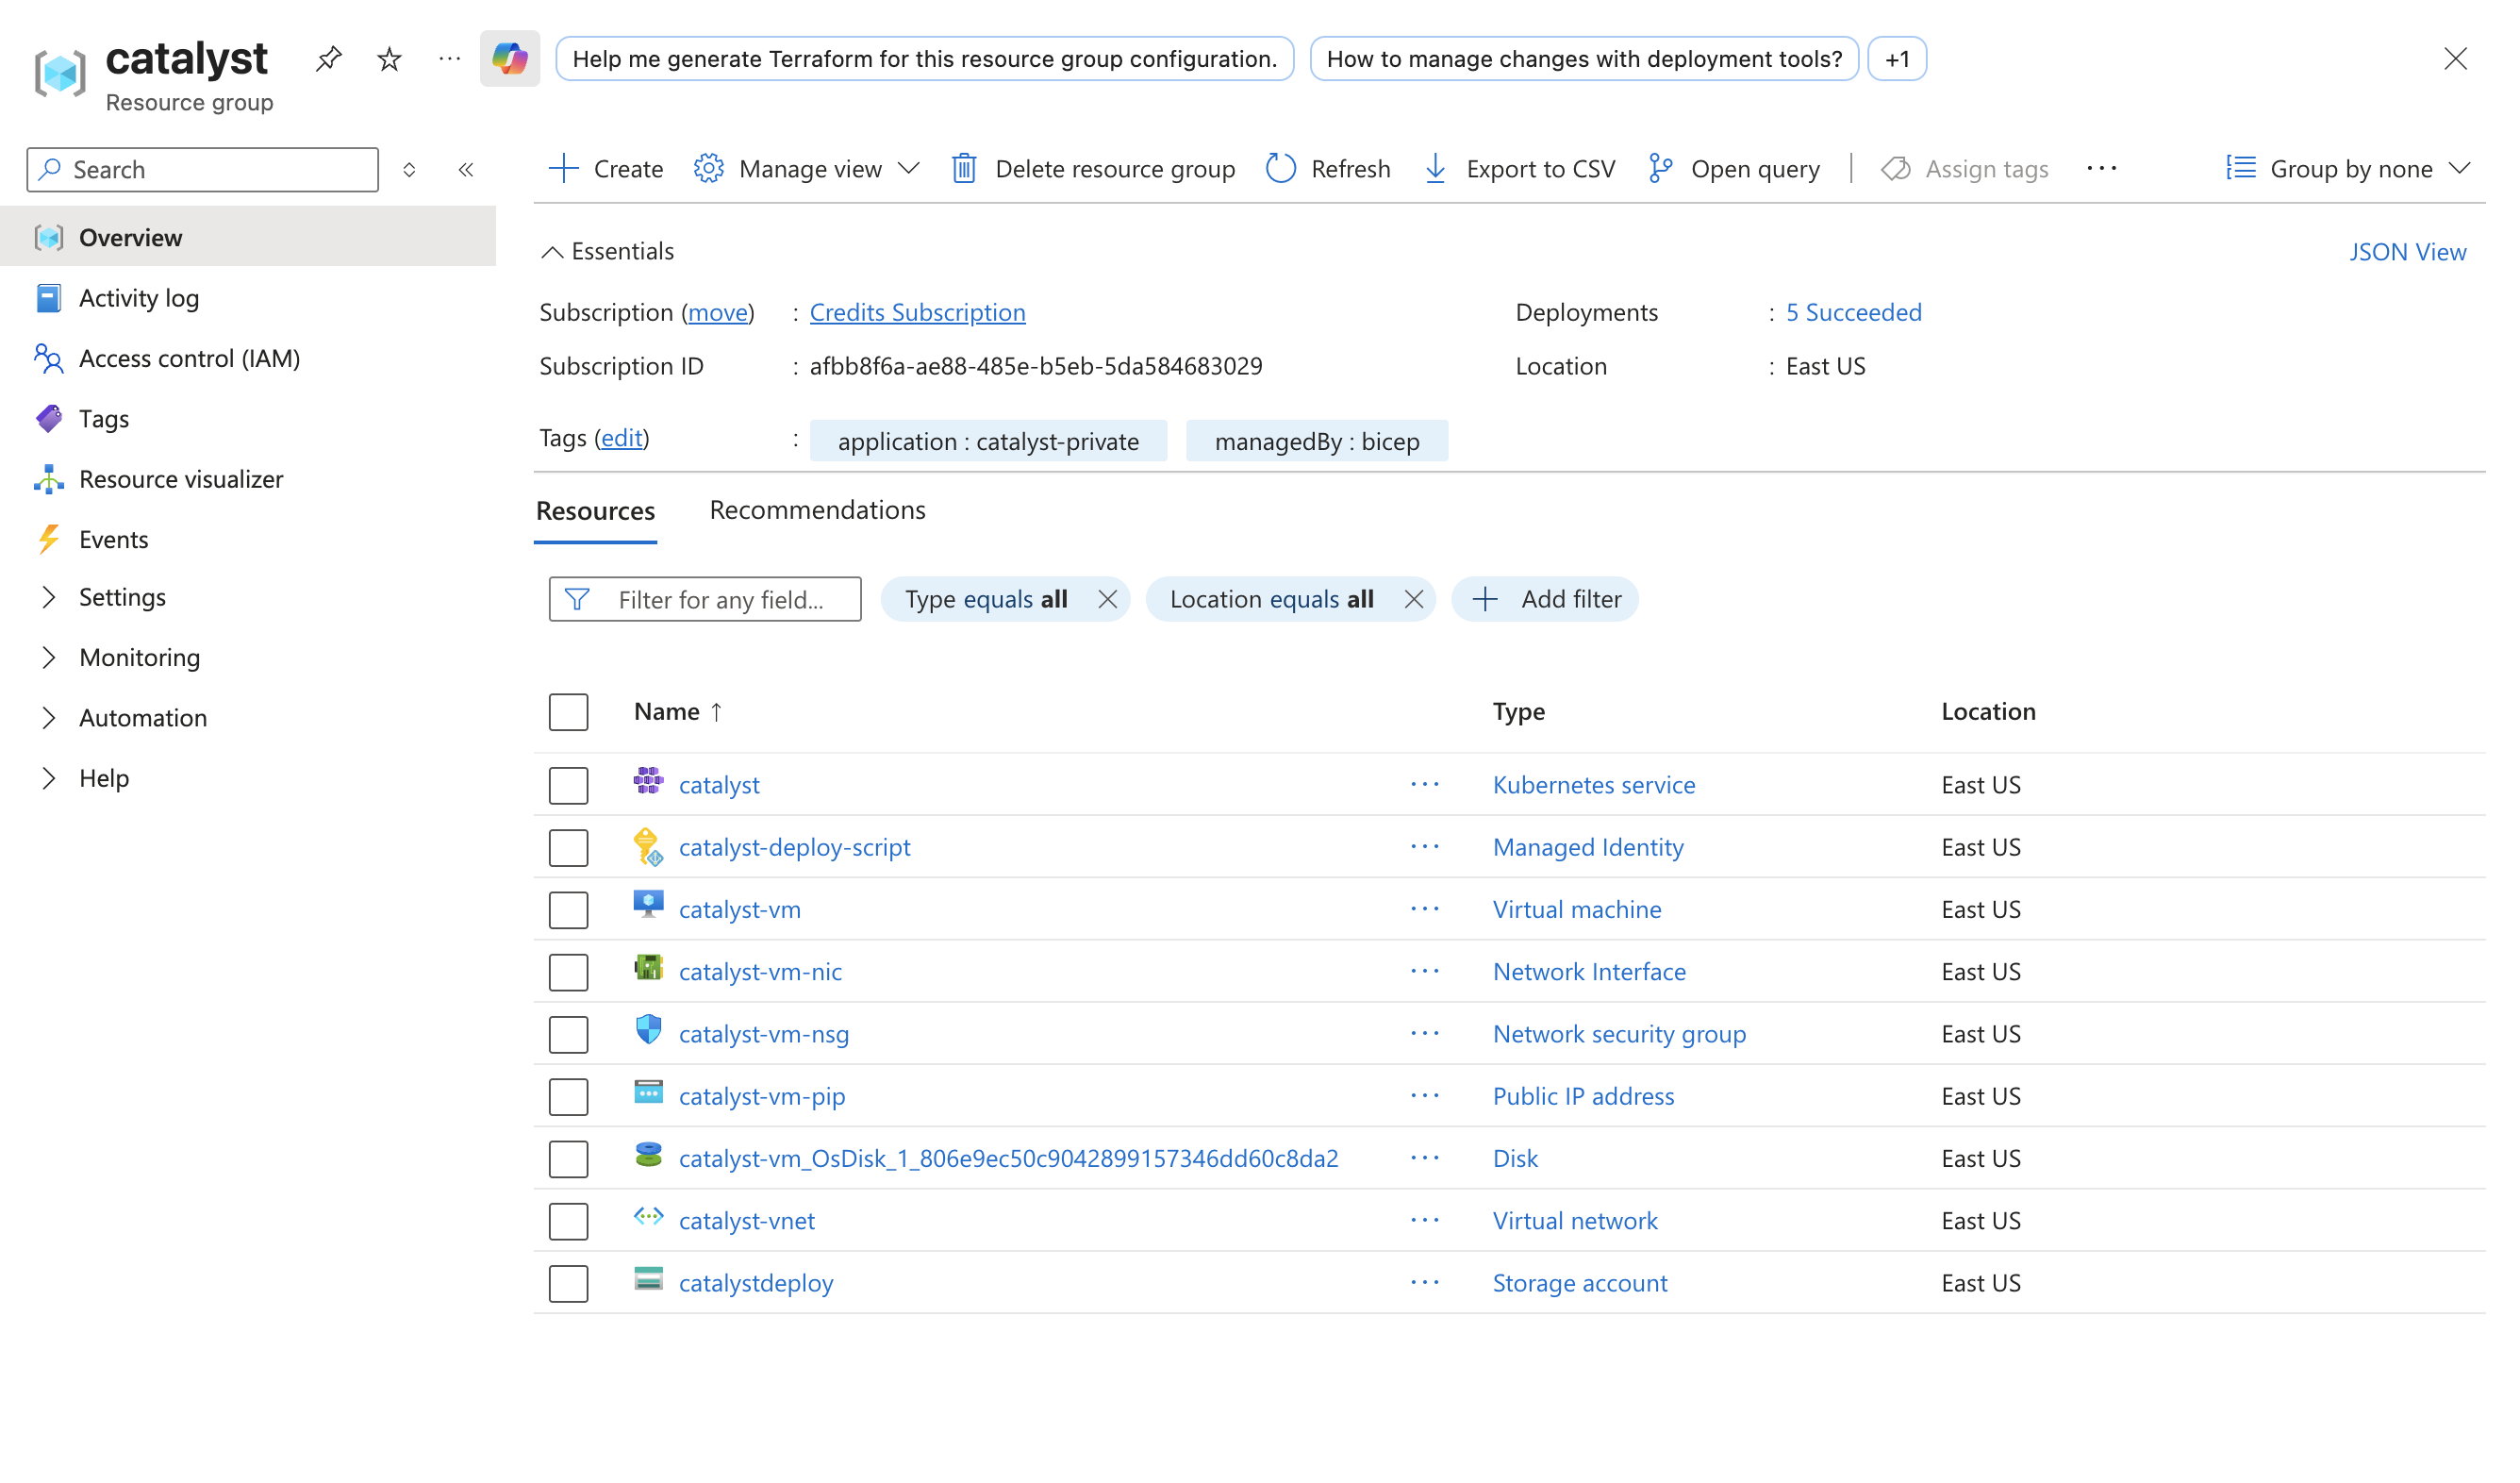
Task: Open the 5 Succeeded deployments link
Action: (x=1853, y=312)
